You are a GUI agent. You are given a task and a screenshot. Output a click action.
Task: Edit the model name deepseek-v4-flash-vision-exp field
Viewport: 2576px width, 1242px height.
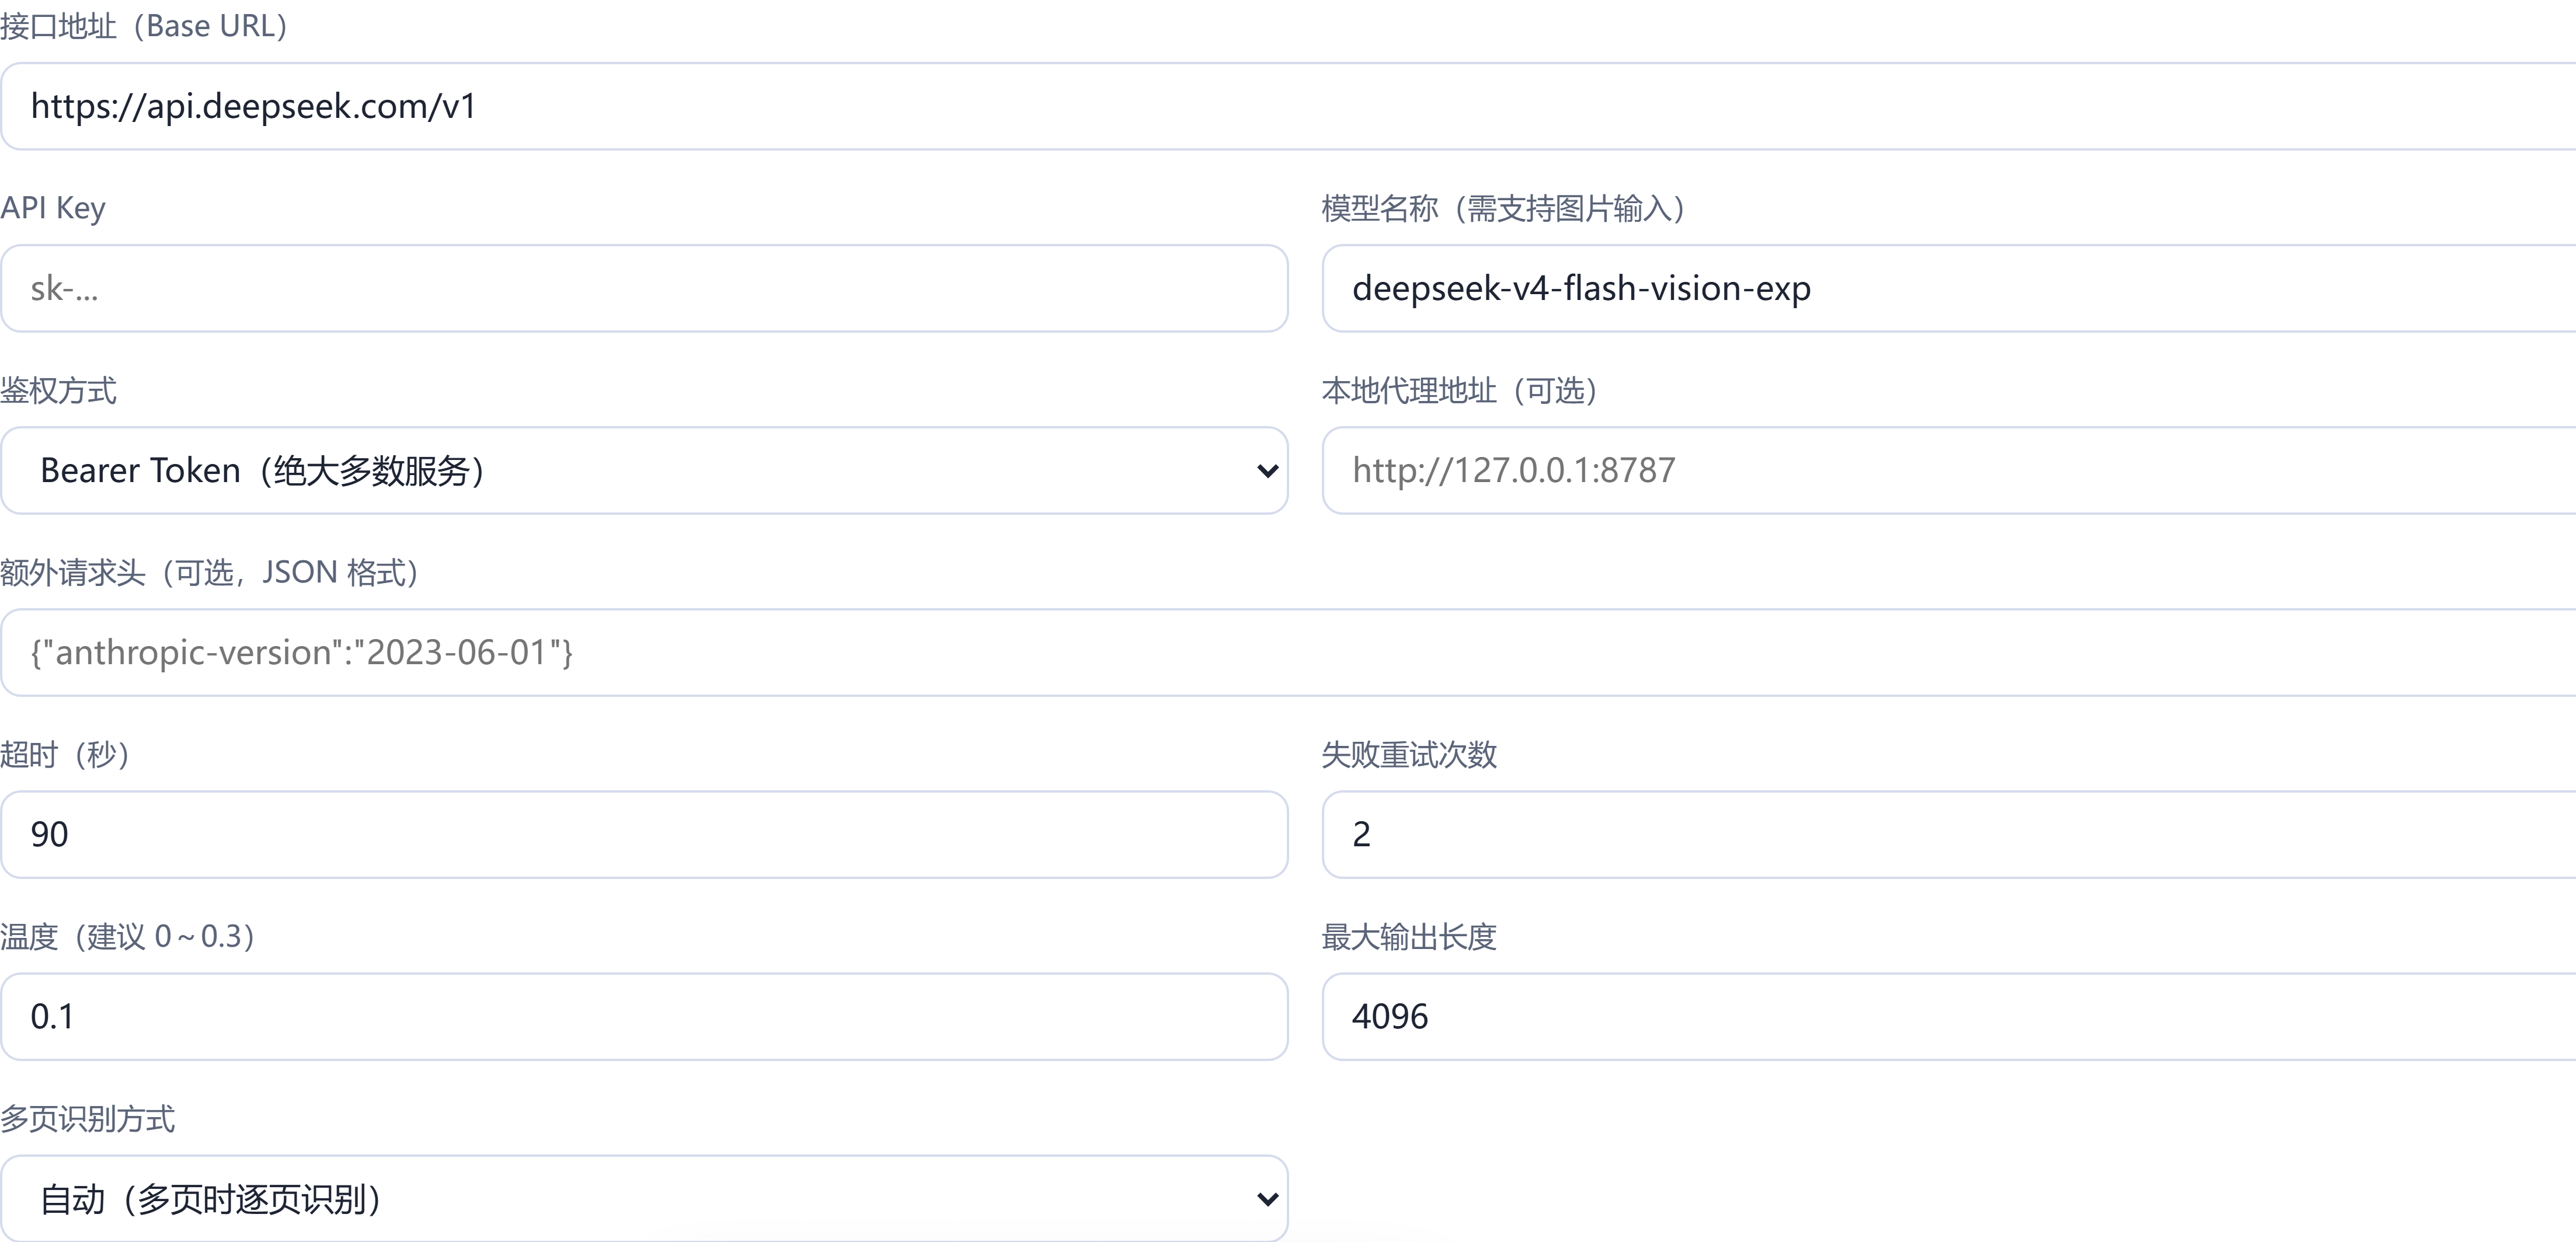pyautogui.click(x=1949, y=288)
